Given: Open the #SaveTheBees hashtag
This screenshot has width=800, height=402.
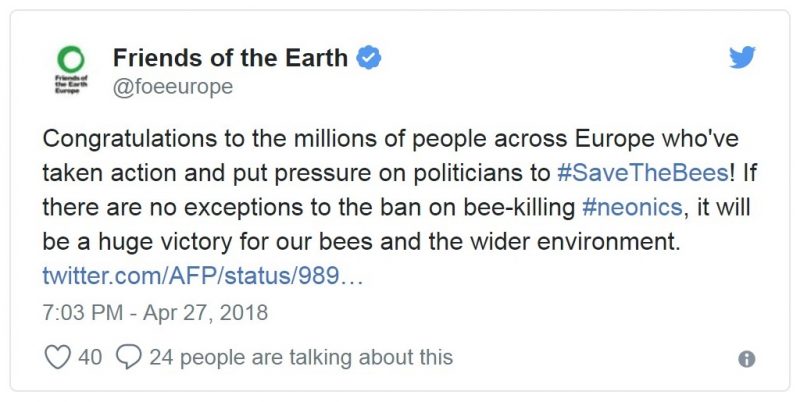Looking at the screenshot, I should (643, 173).
